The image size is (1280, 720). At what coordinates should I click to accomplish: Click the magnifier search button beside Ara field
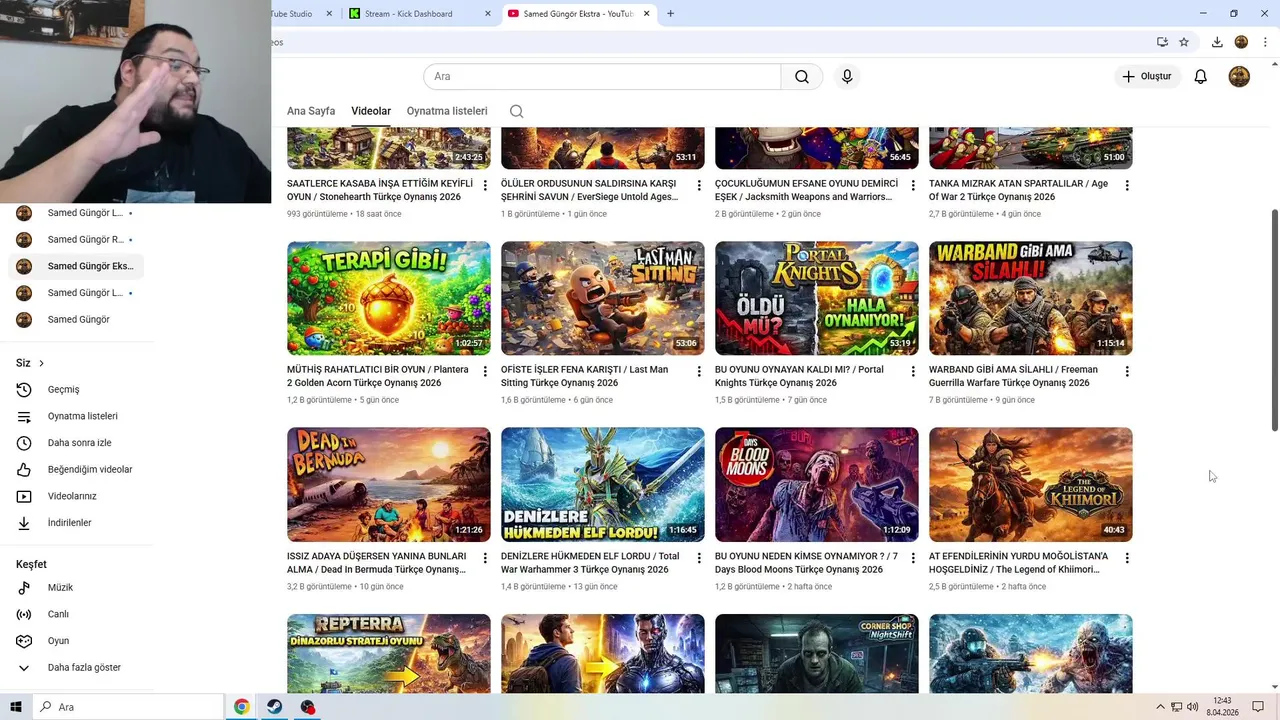[x=802, y=77]
